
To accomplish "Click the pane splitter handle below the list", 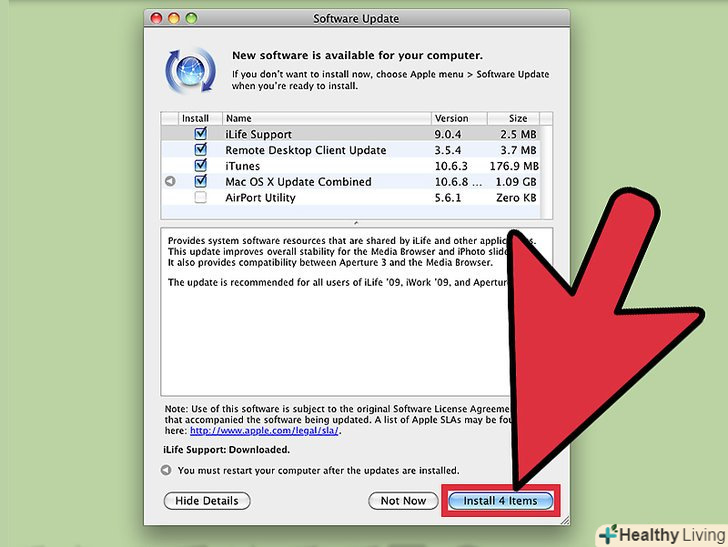I will click(356, 223).
